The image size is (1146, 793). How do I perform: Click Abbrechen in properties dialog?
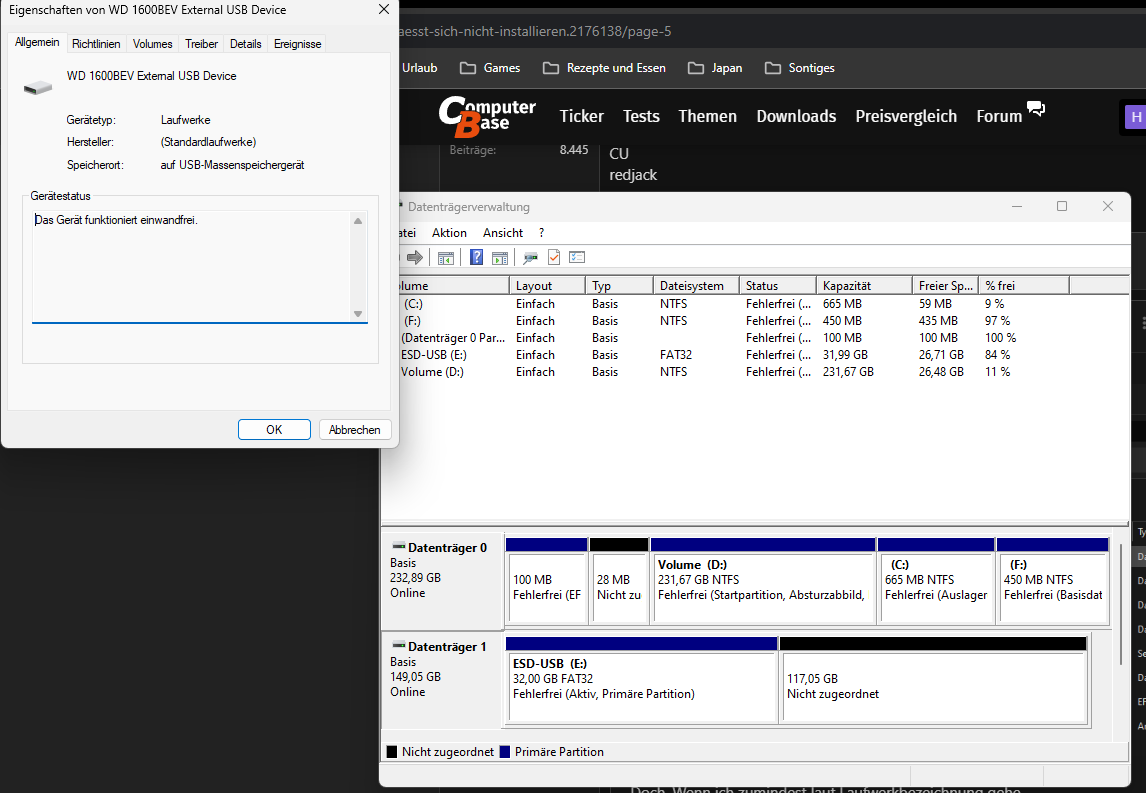click(x=354, y=430)
